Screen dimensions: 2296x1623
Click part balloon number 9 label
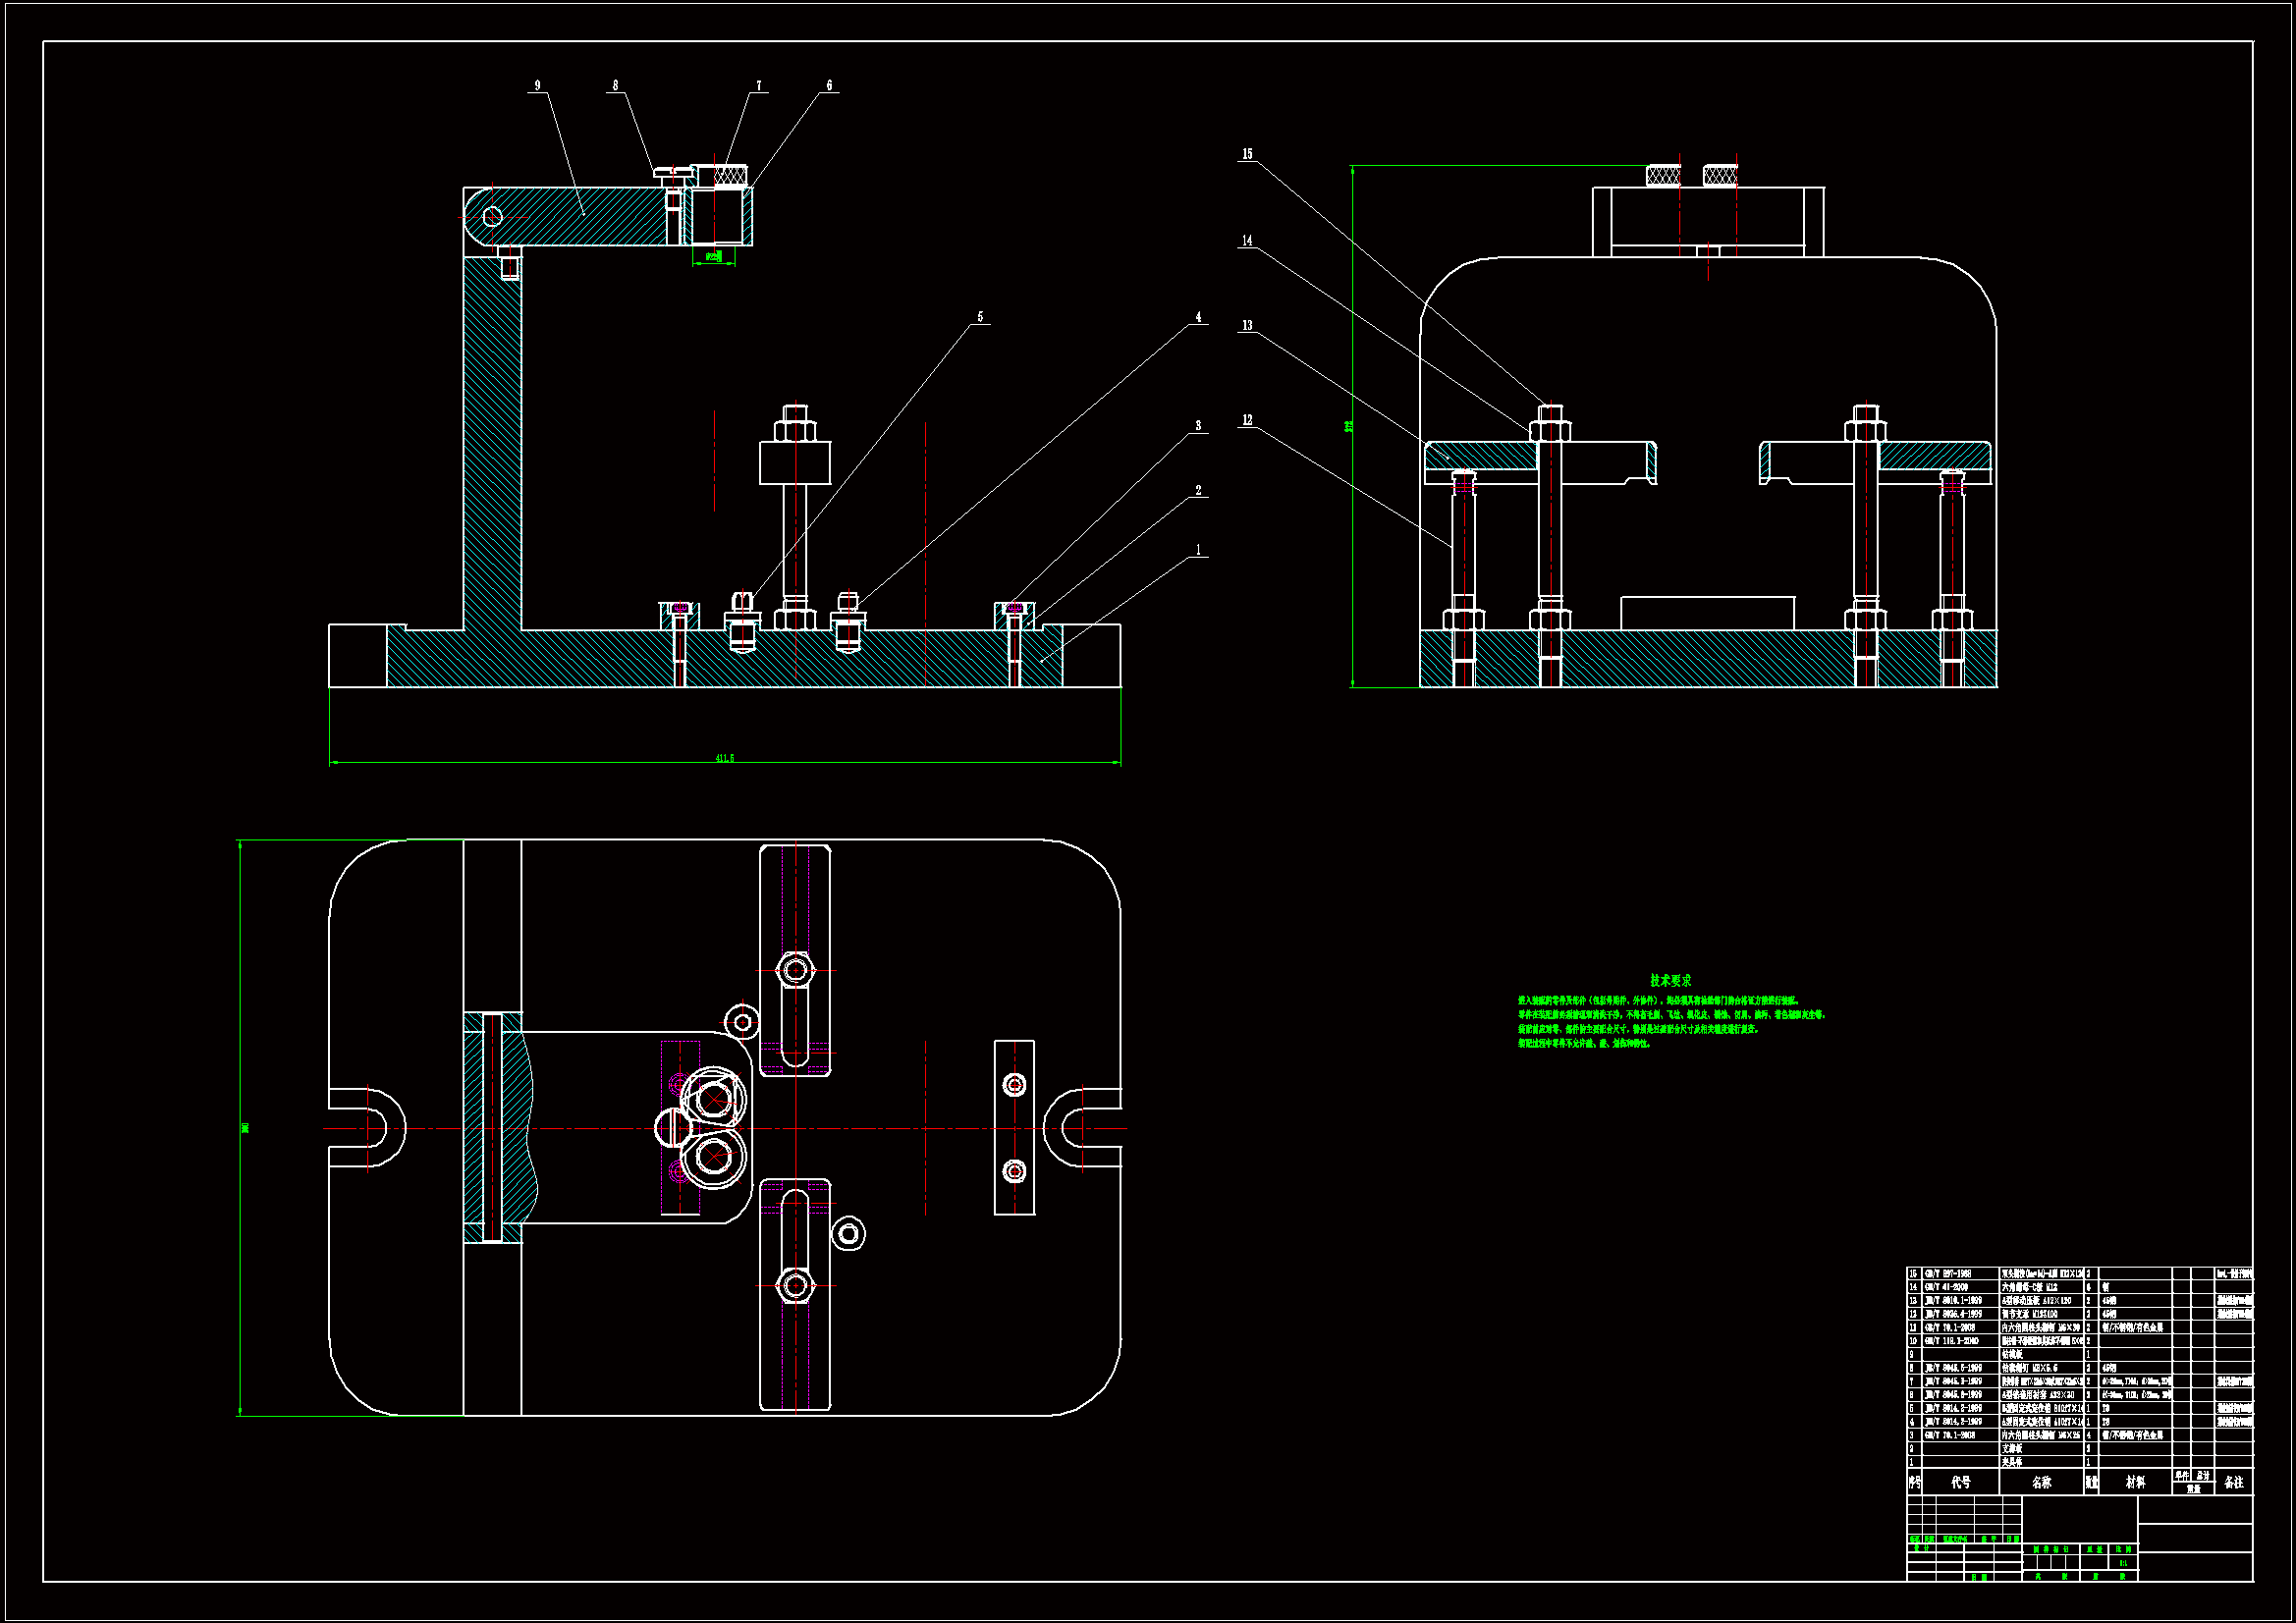tap(537, 86)
